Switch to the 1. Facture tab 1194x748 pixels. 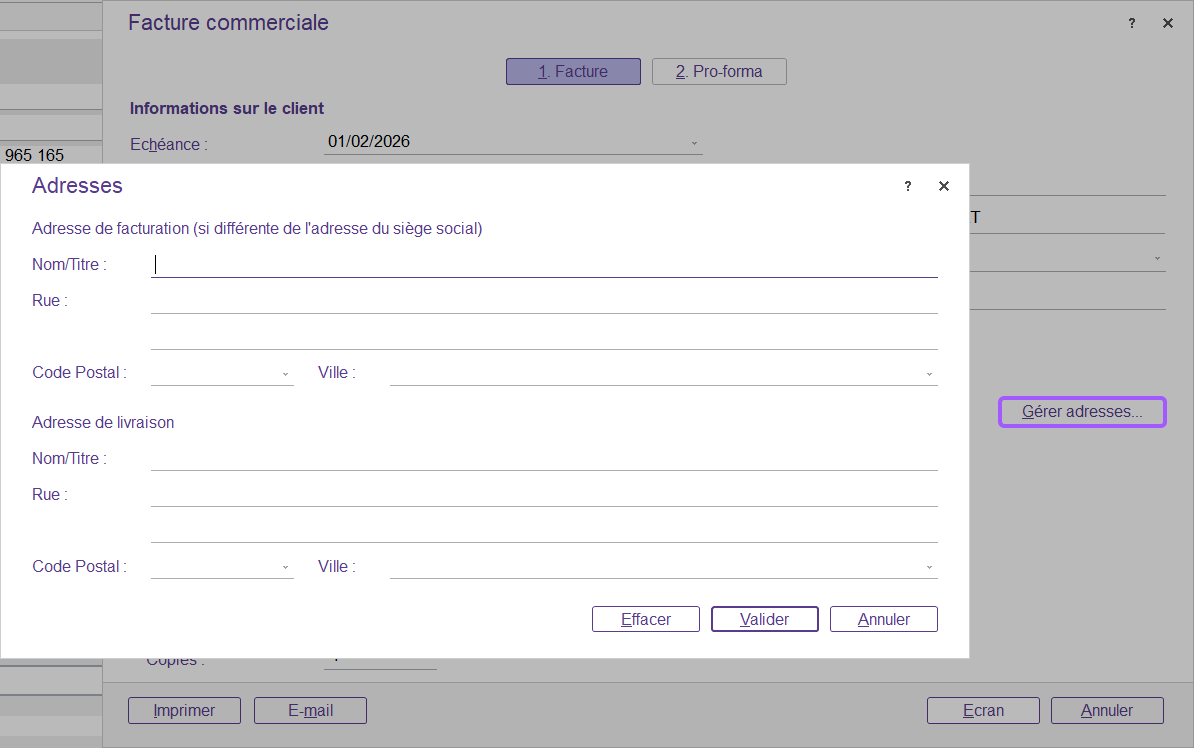click(x=573, y=72)
